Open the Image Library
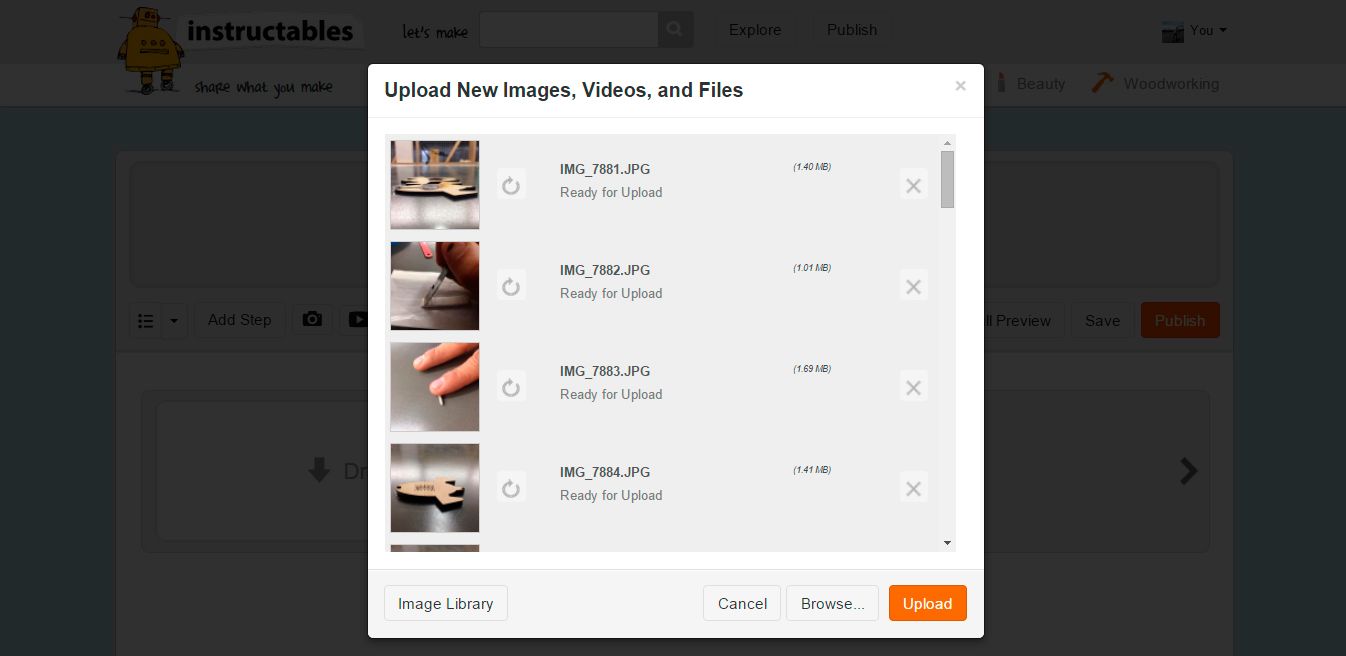This screenshot has width=1346, height=656. (445, 603)
